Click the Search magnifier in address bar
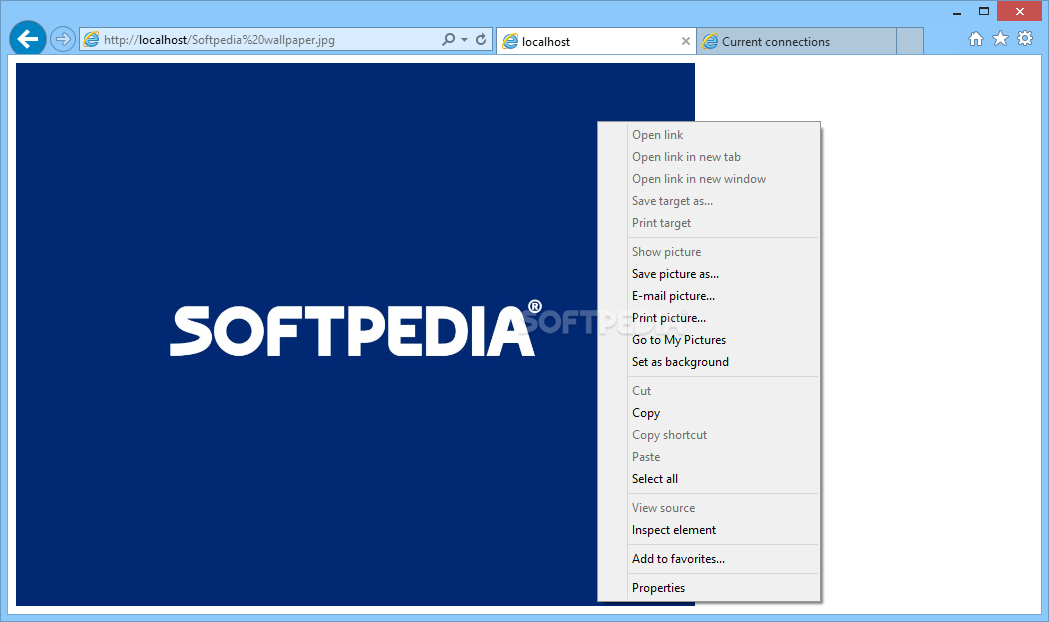 [x=448, y=39]
